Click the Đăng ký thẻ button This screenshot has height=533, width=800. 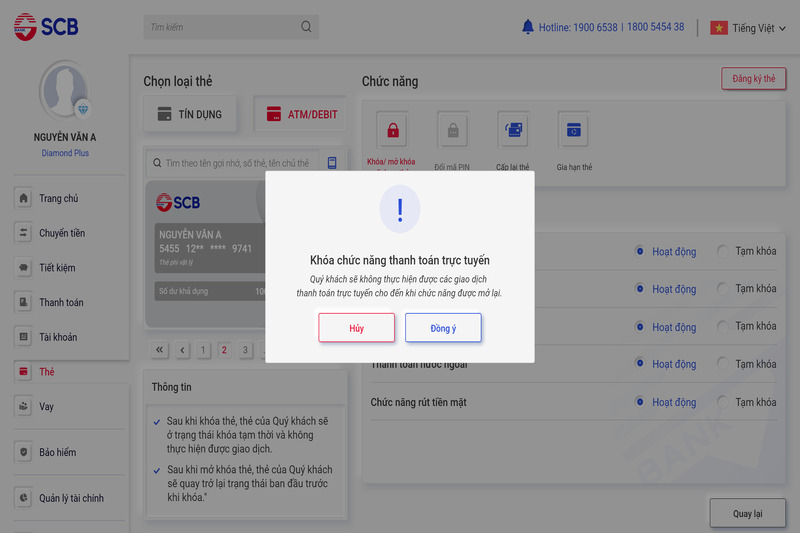click(x=754, y=79)
